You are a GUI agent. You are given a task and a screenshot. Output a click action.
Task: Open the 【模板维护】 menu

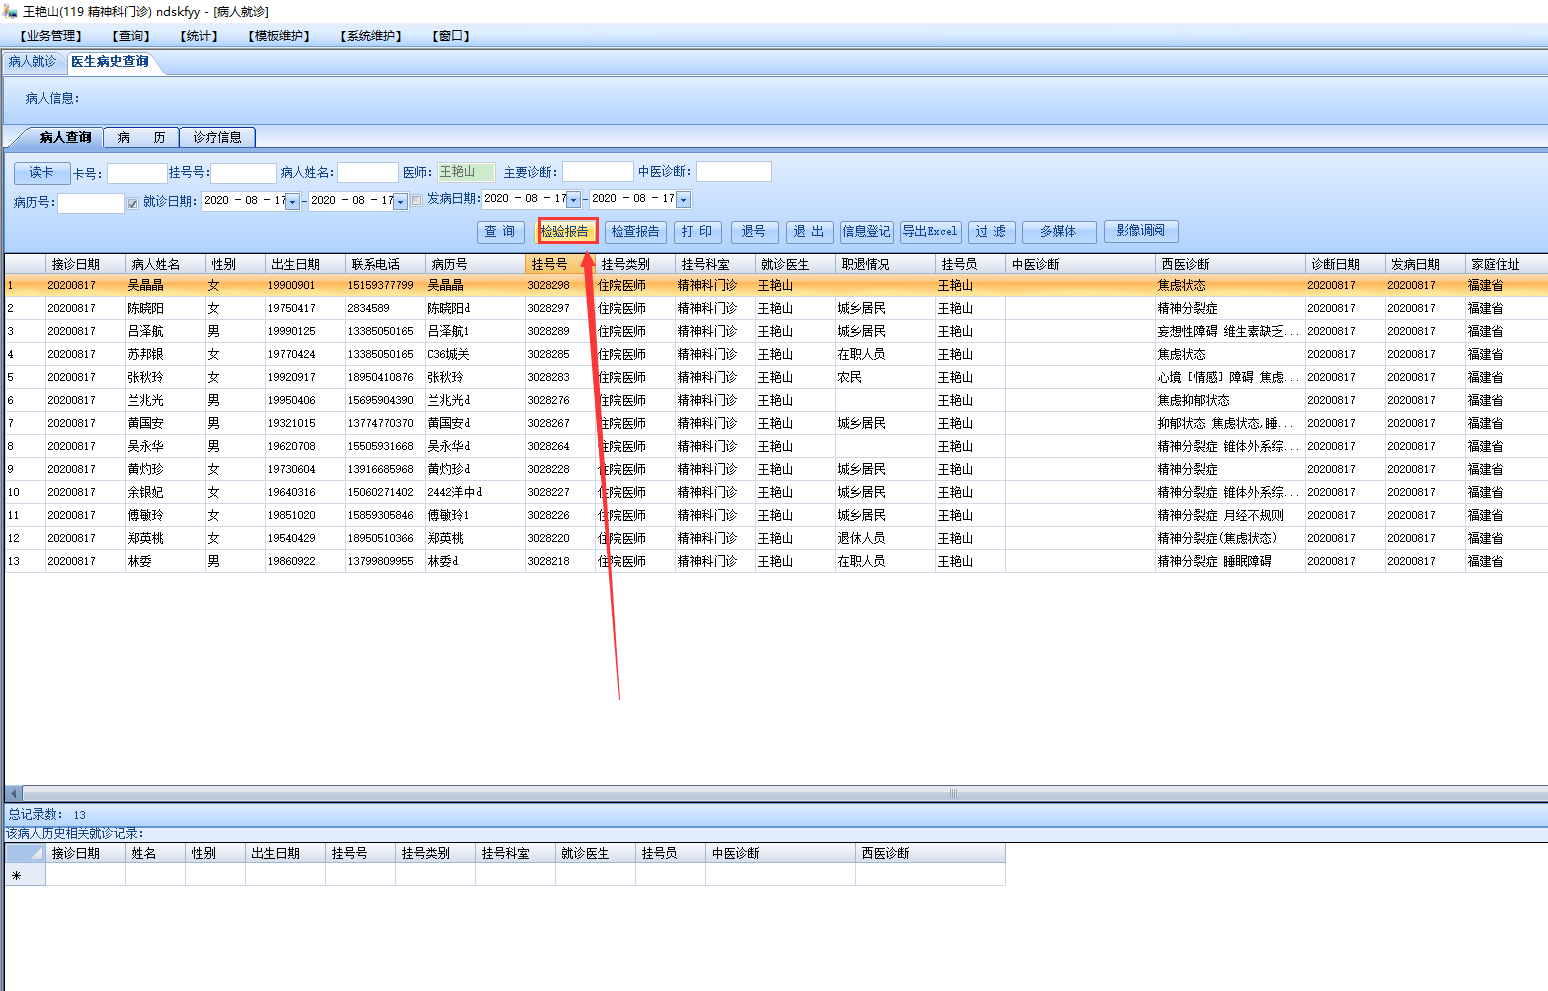tap(279, 36)
